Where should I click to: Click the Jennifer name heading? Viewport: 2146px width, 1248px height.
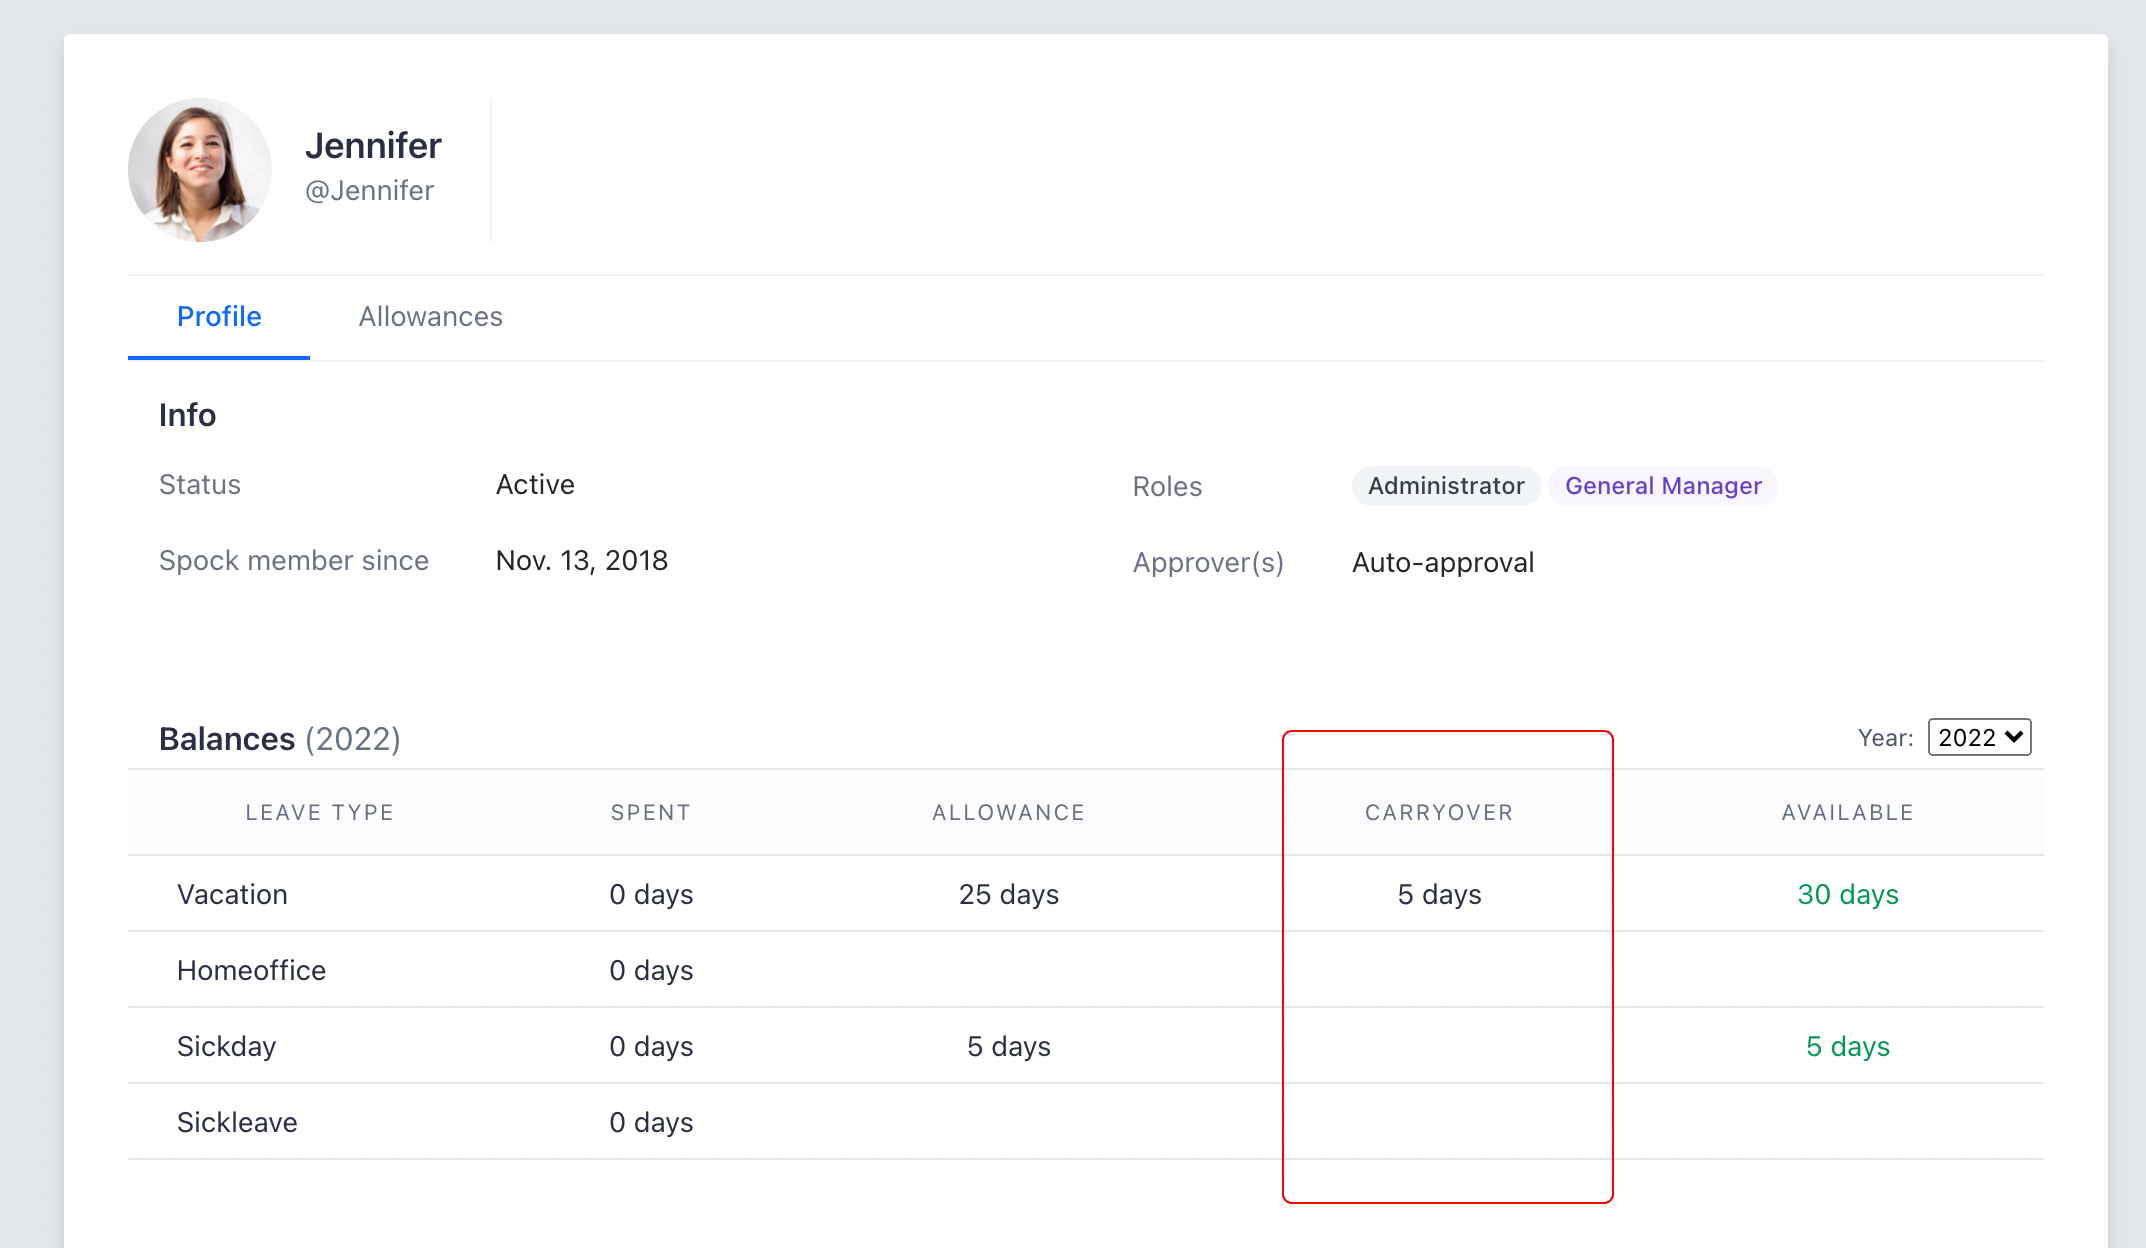click(373, 146)
